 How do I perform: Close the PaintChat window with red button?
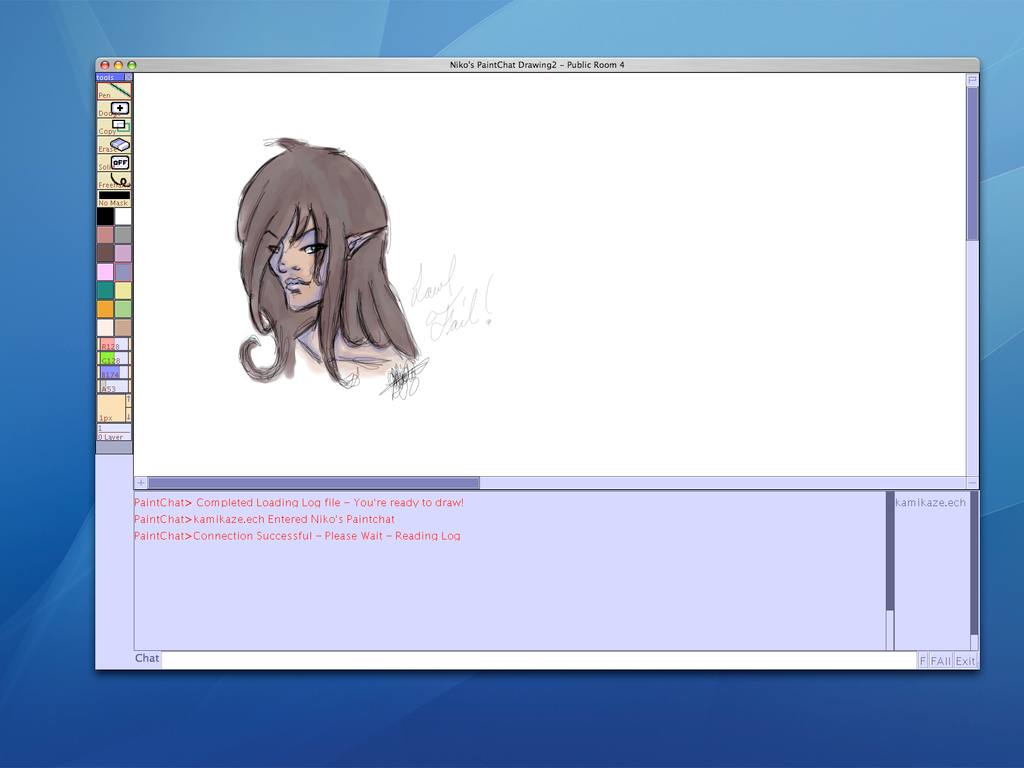[x=104, y=65]
